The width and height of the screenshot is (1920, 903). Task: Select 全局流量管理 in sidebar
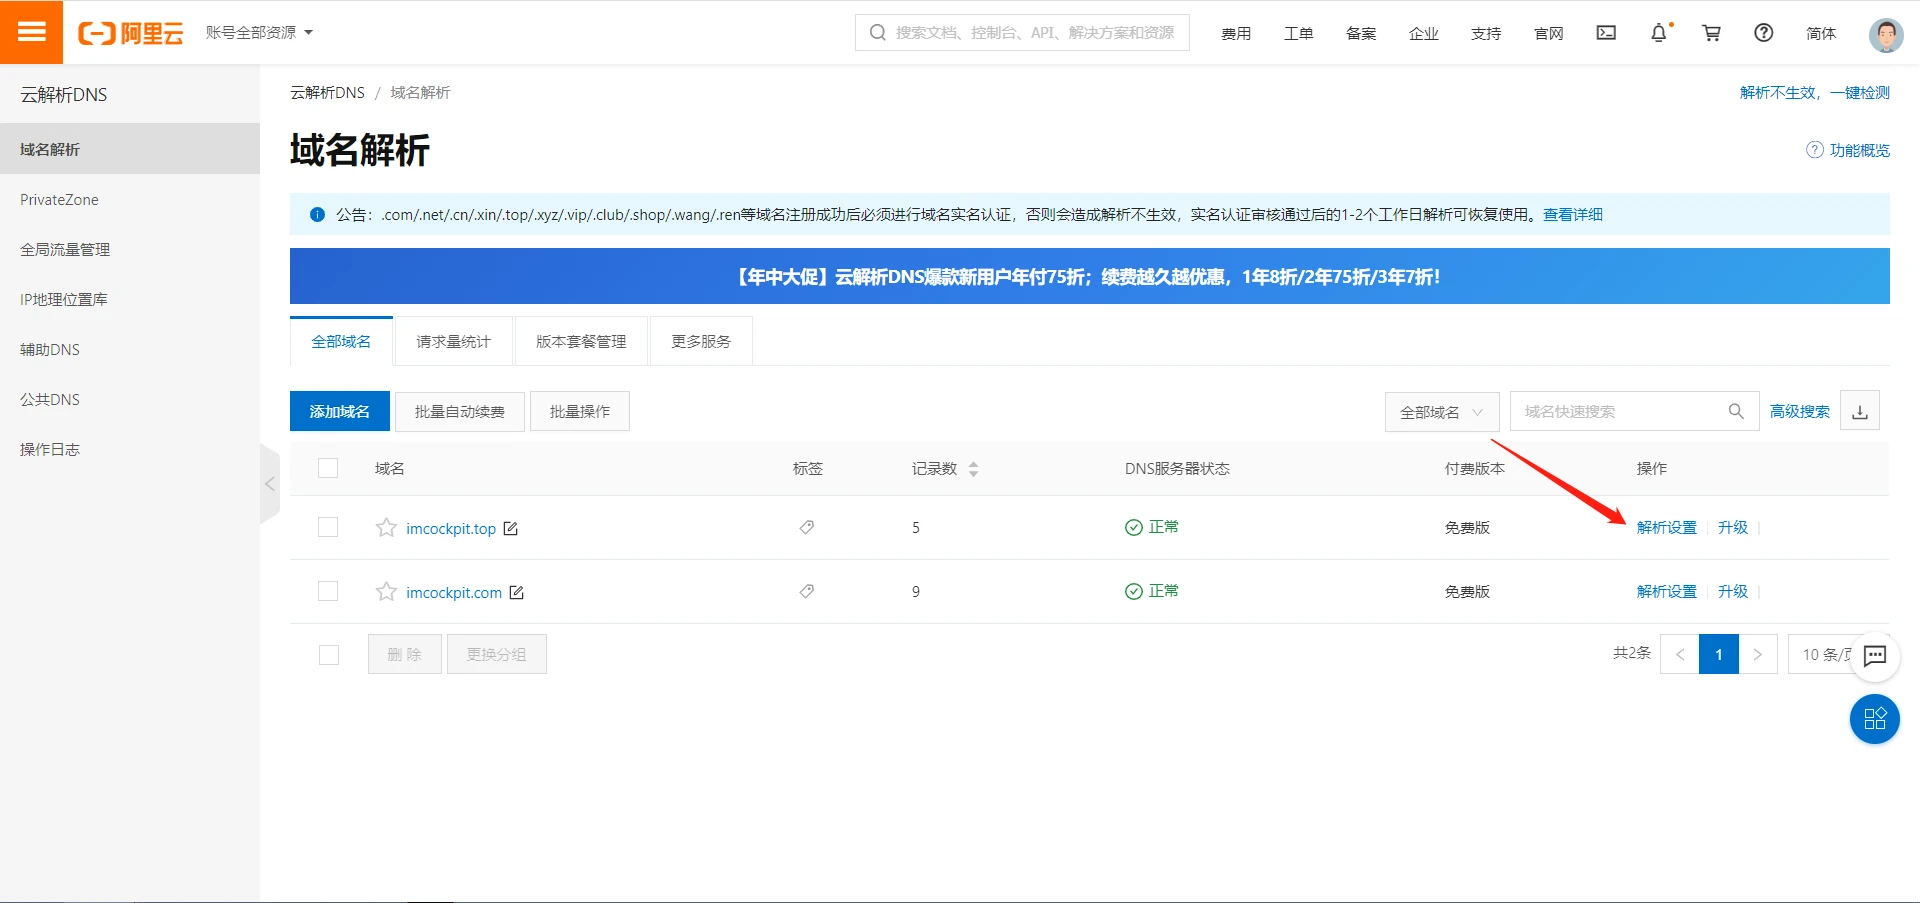pyautogui.click(x=130, y=249)
